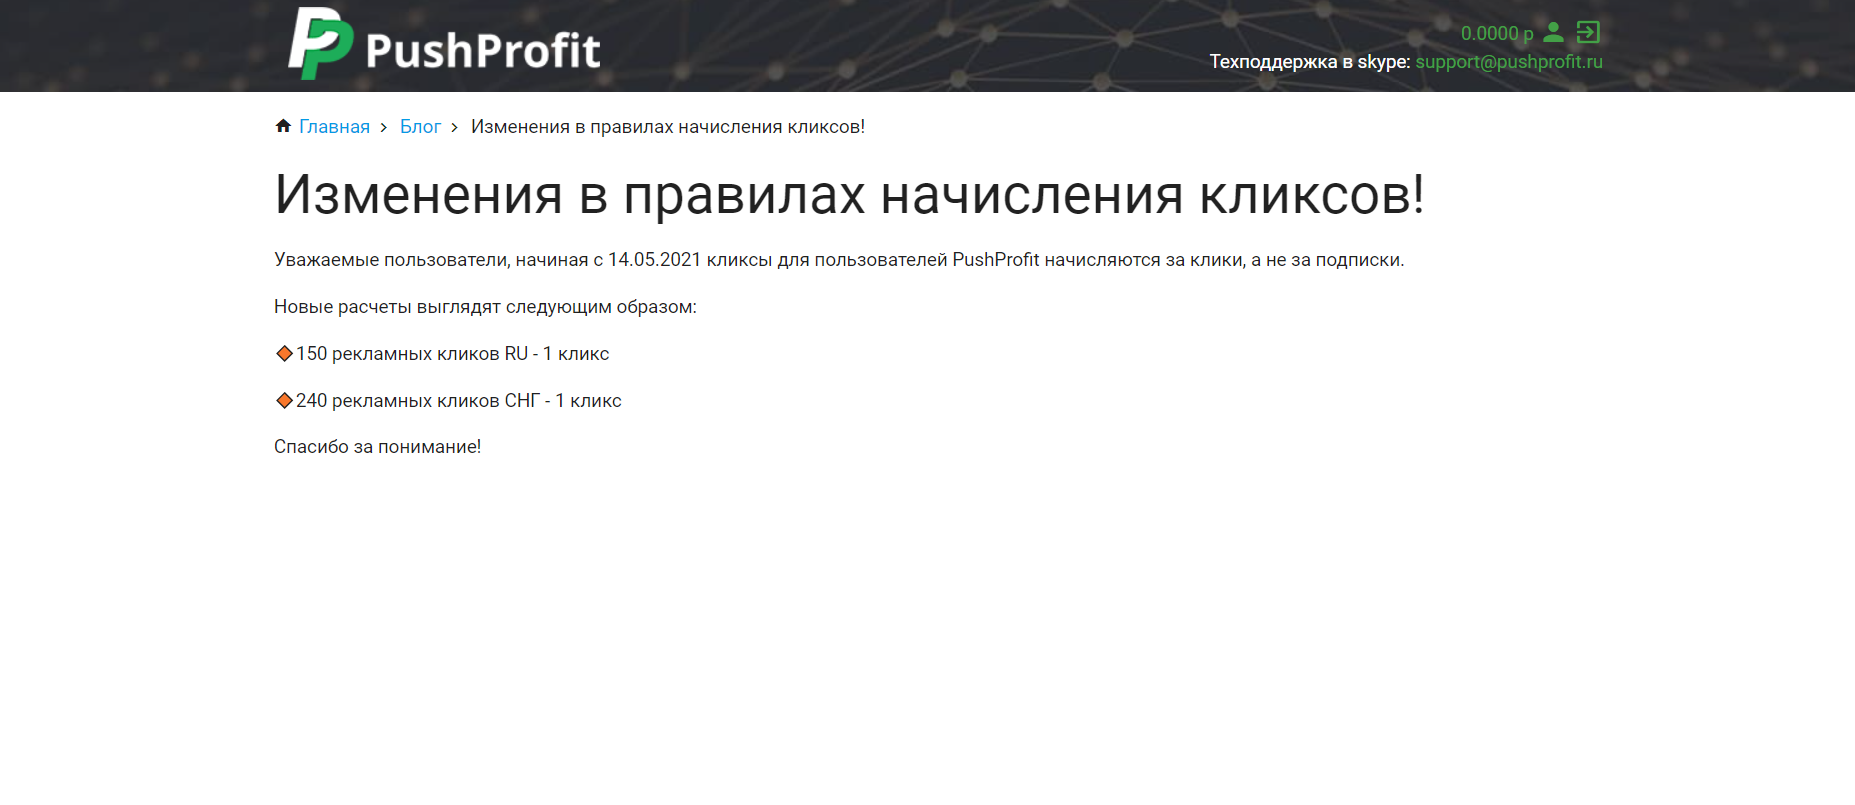Click the current page breadcrumb text

[x=667, y=127]
